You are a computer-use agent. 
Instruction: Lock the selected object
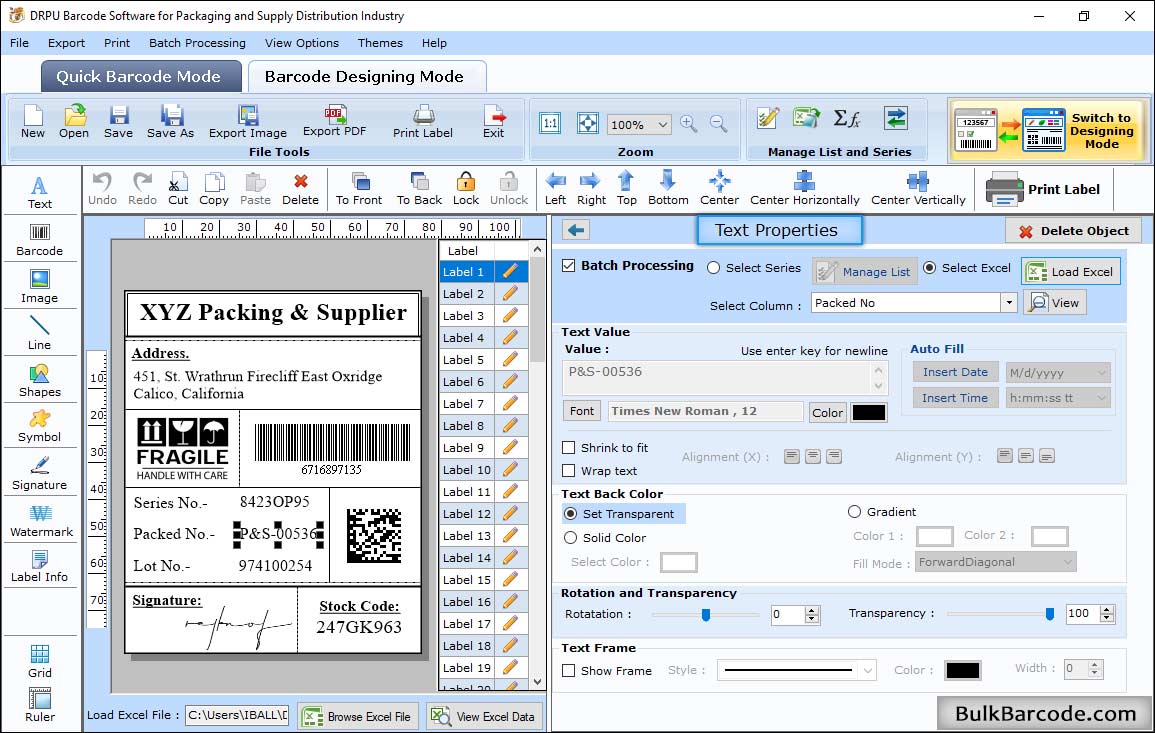coord(466,189)
